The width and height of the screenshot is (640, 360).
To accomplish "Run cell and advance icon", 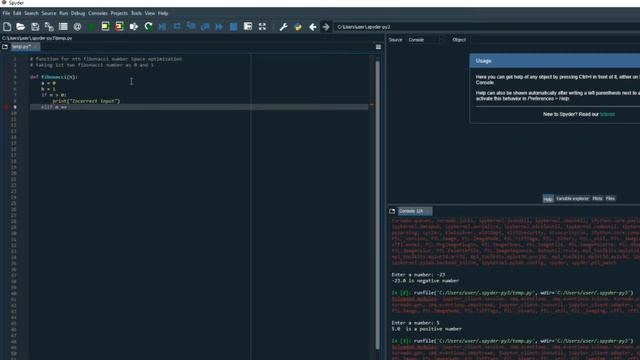I will coord(119,27).
